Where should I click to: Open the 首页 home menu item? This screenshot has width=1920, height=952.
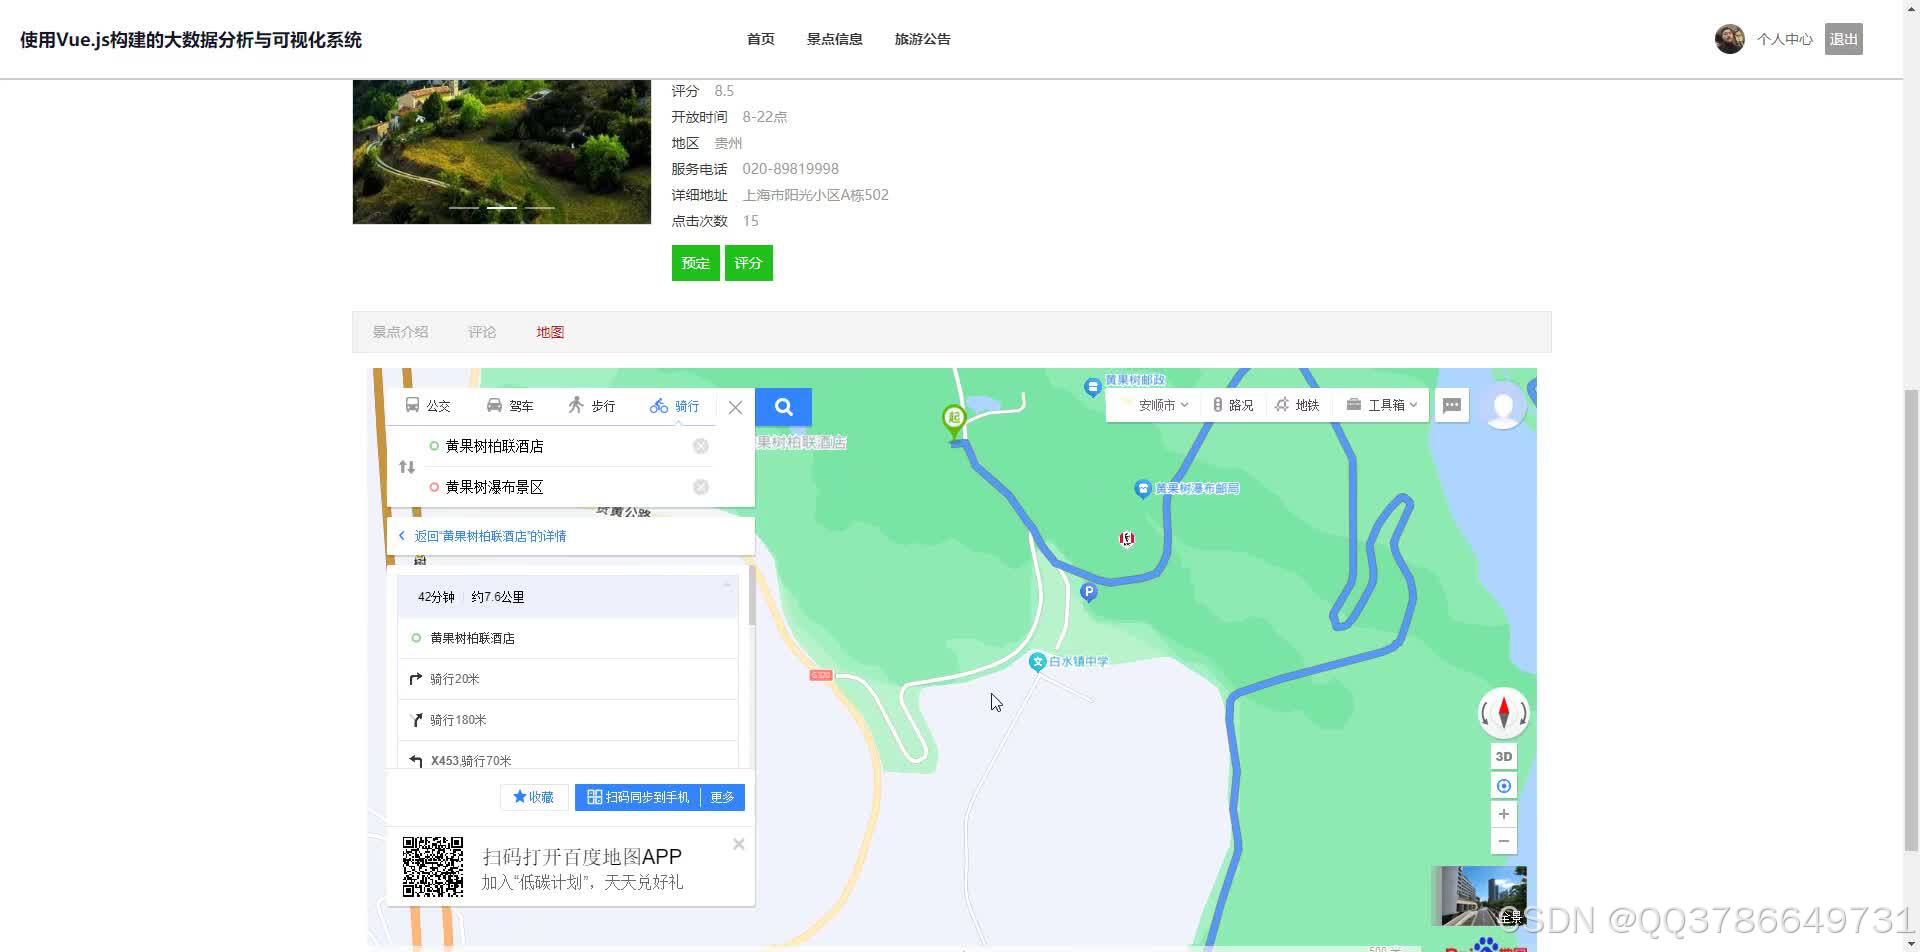(761, 39)
